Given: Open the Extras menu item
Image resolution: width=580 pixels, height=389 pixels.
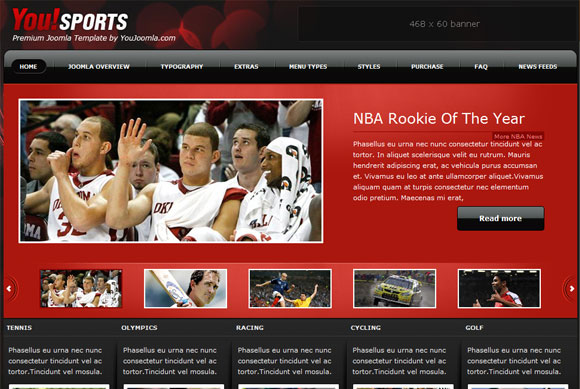Looking at the screenshot, I should [246, 67].
